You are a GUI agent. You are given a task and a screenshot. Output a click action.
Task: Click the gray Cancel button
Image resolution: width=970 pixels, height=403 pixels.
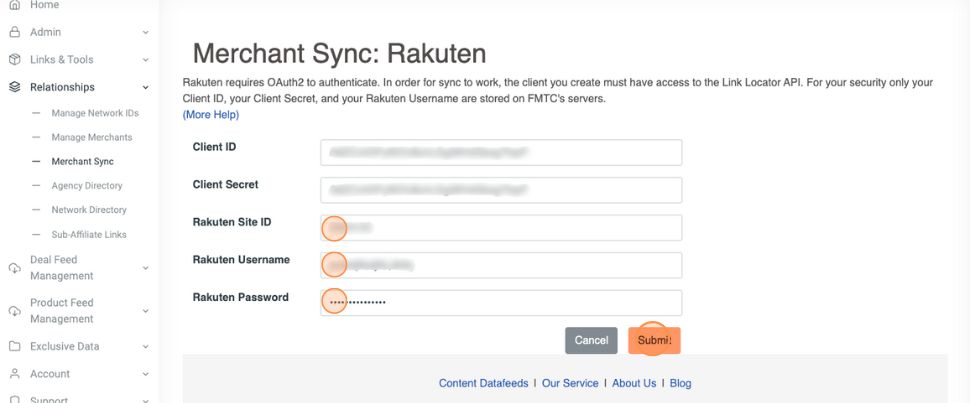point(591,340)
